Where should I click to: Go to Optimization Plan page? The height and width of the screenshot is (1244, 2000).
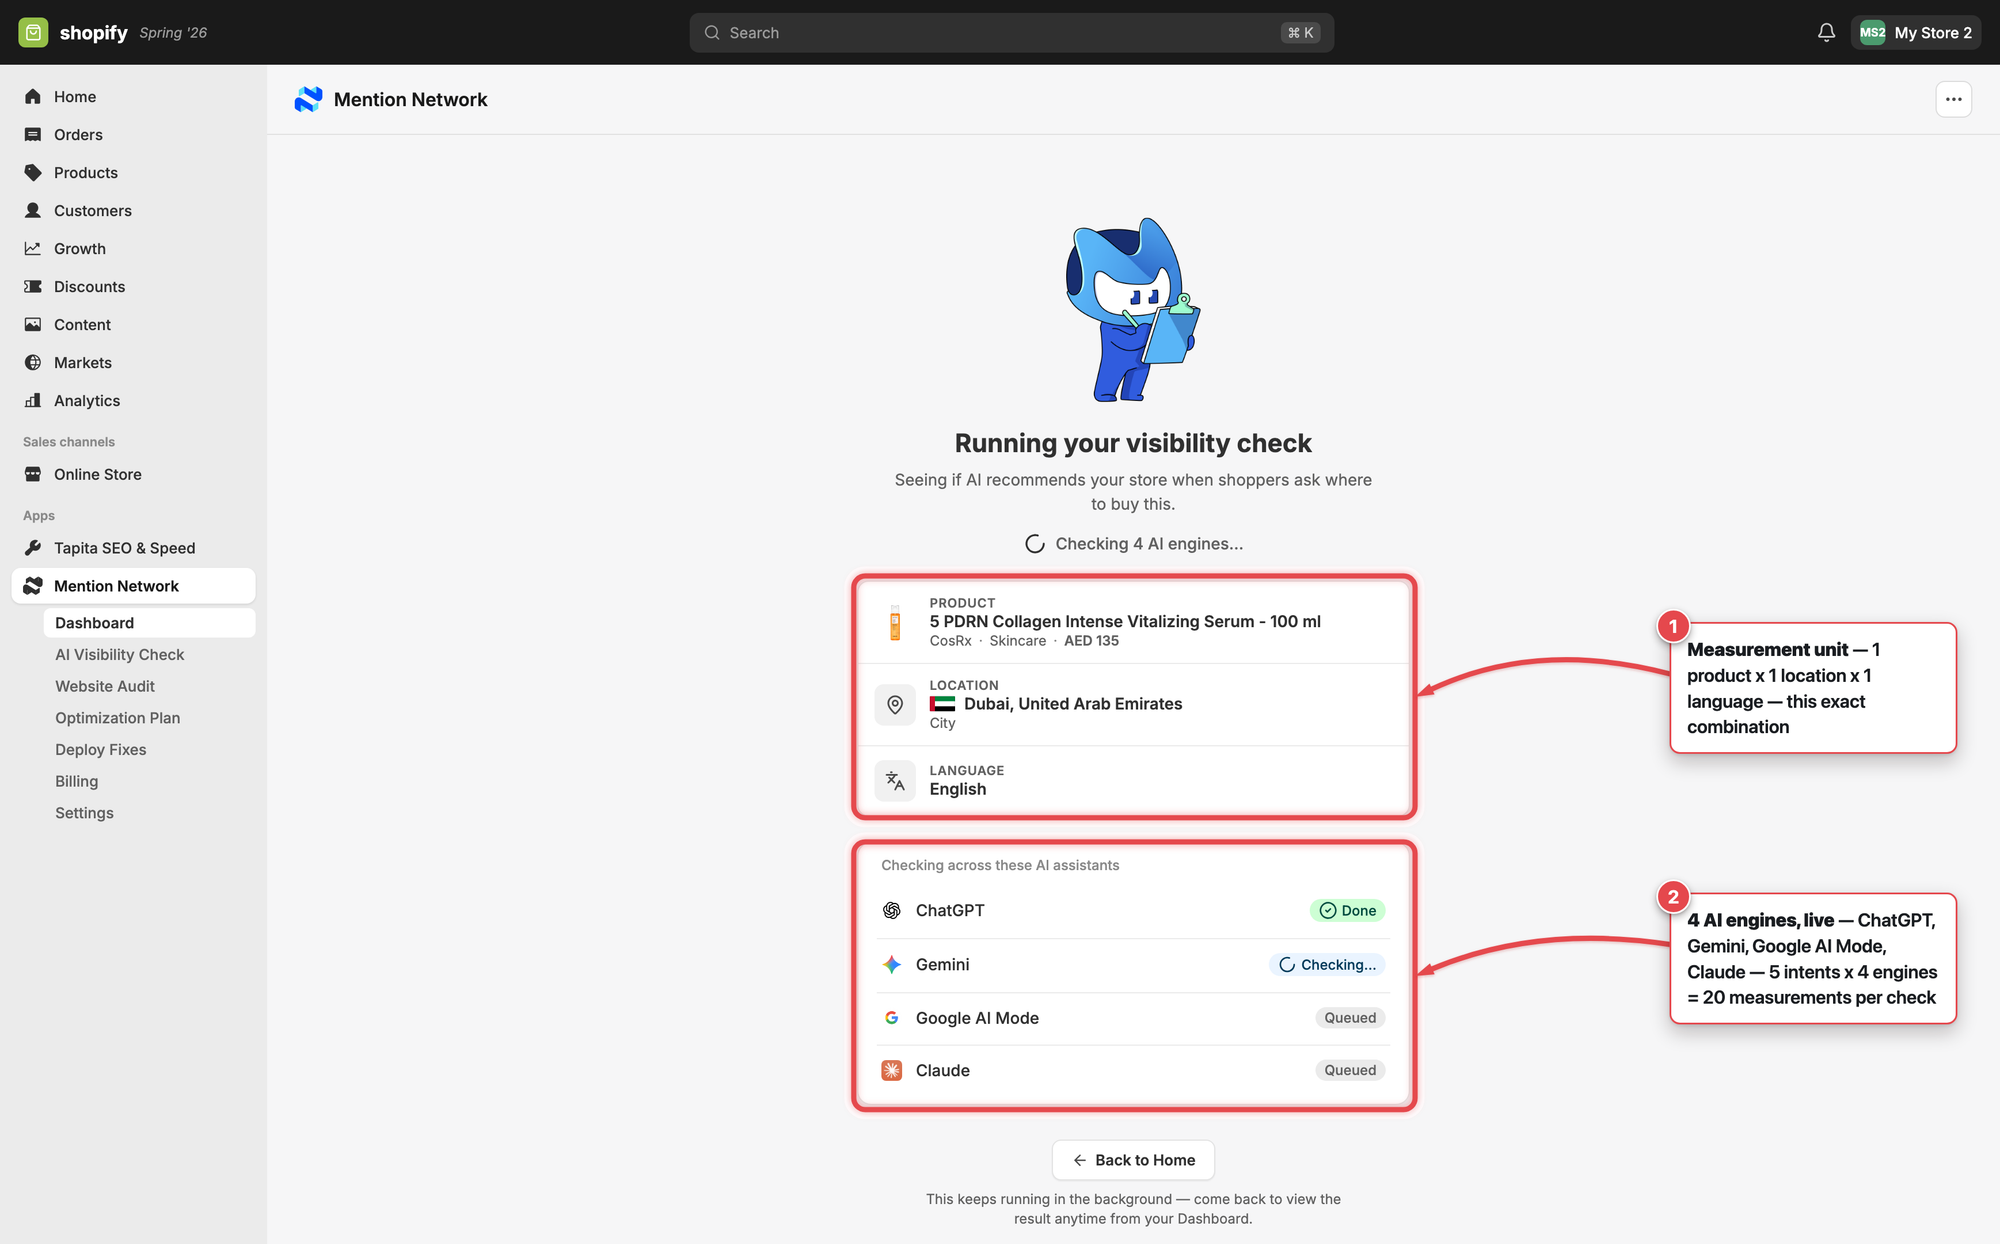[x=118, y=718]
